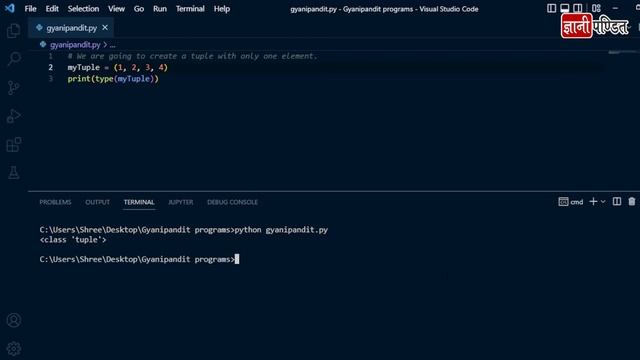Image resolution: width=640 pixels, height=360 pixels.
Task: Click the myTuple assignment code line
Action: click(118, 67)
